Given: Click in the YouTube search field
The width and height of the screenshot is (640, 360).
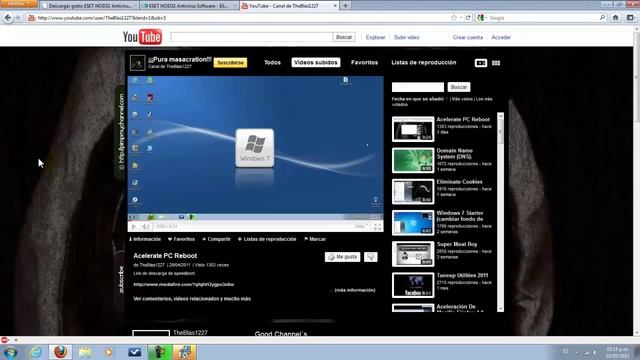Looking at the screenshot, I should pos(251,37).
